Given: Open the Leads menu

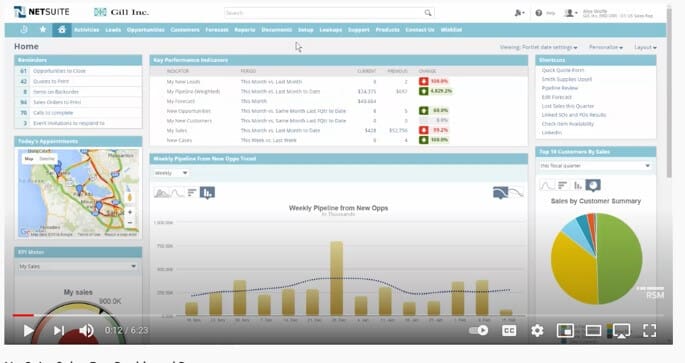Looking at the screenshot, I should coord(113,30).
